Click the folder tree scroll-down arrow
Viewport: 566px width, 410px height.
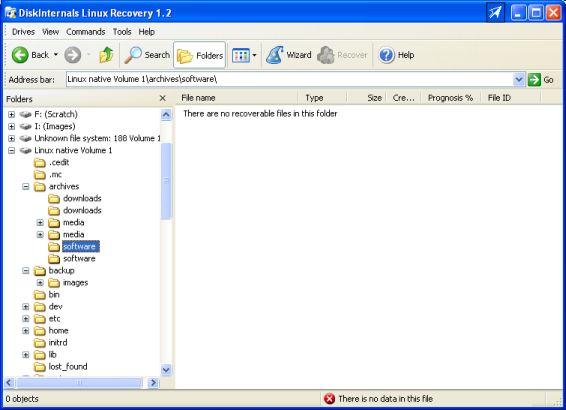pos(166,370)
